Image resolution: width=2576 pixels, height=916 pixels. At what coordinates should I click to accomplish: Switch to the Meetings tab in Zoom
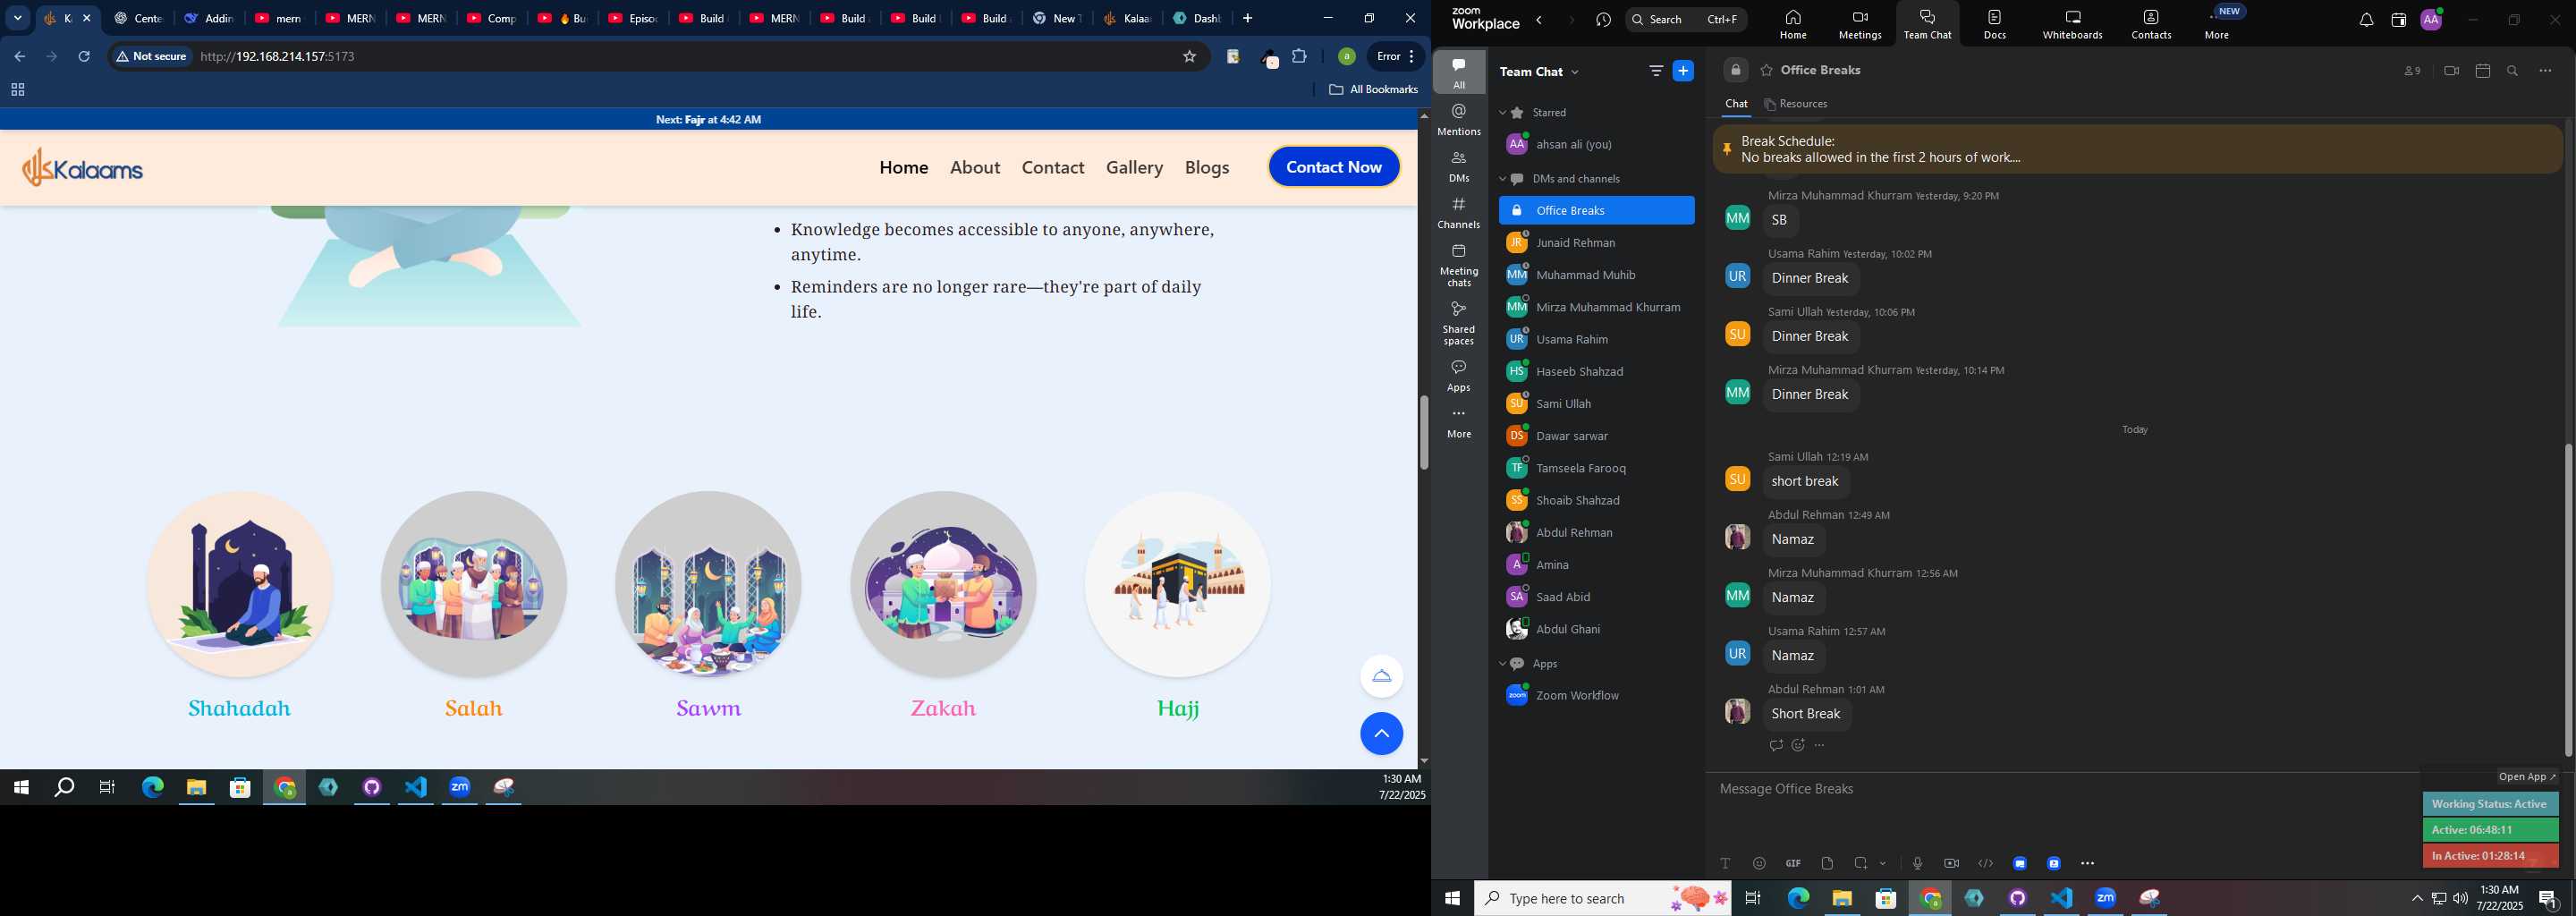pyautogui.click(x=1860, y=24)
